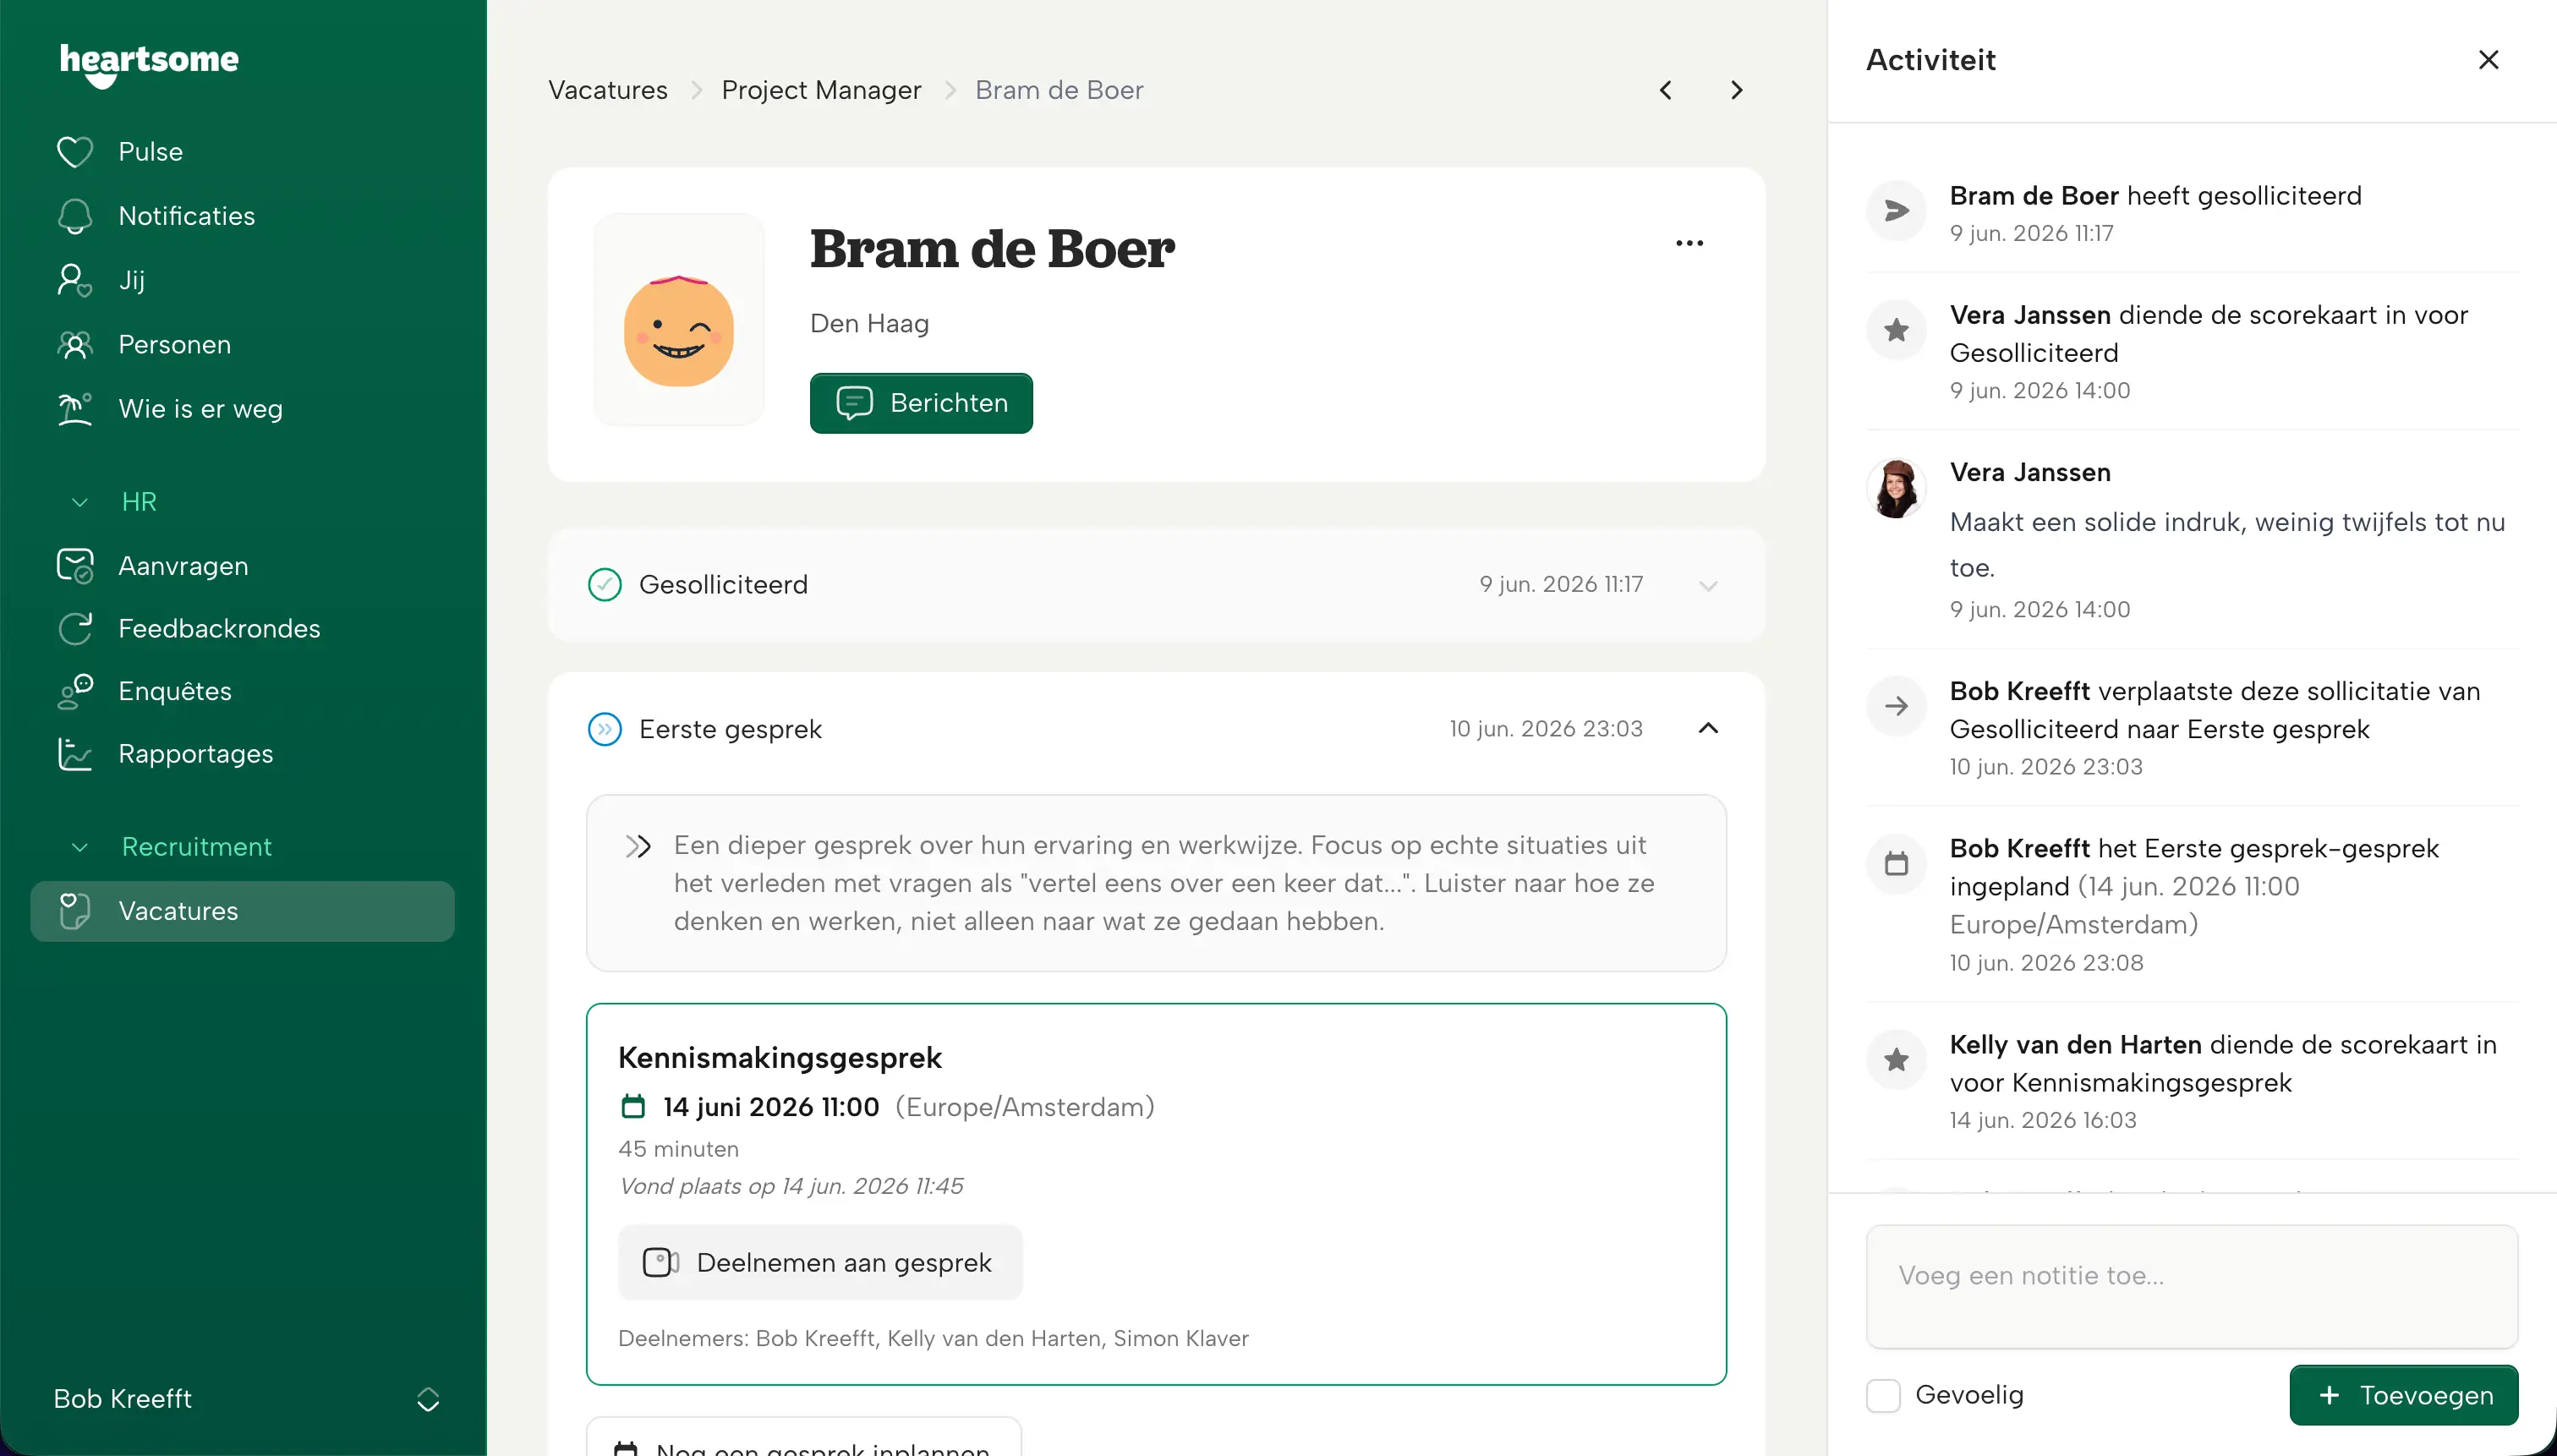Image resolution: width=2557 pixels, height=1456 pixels.
Task: Click 'Vond plaats op 14 jun. 2026 11:45'
Action: 791,1186
